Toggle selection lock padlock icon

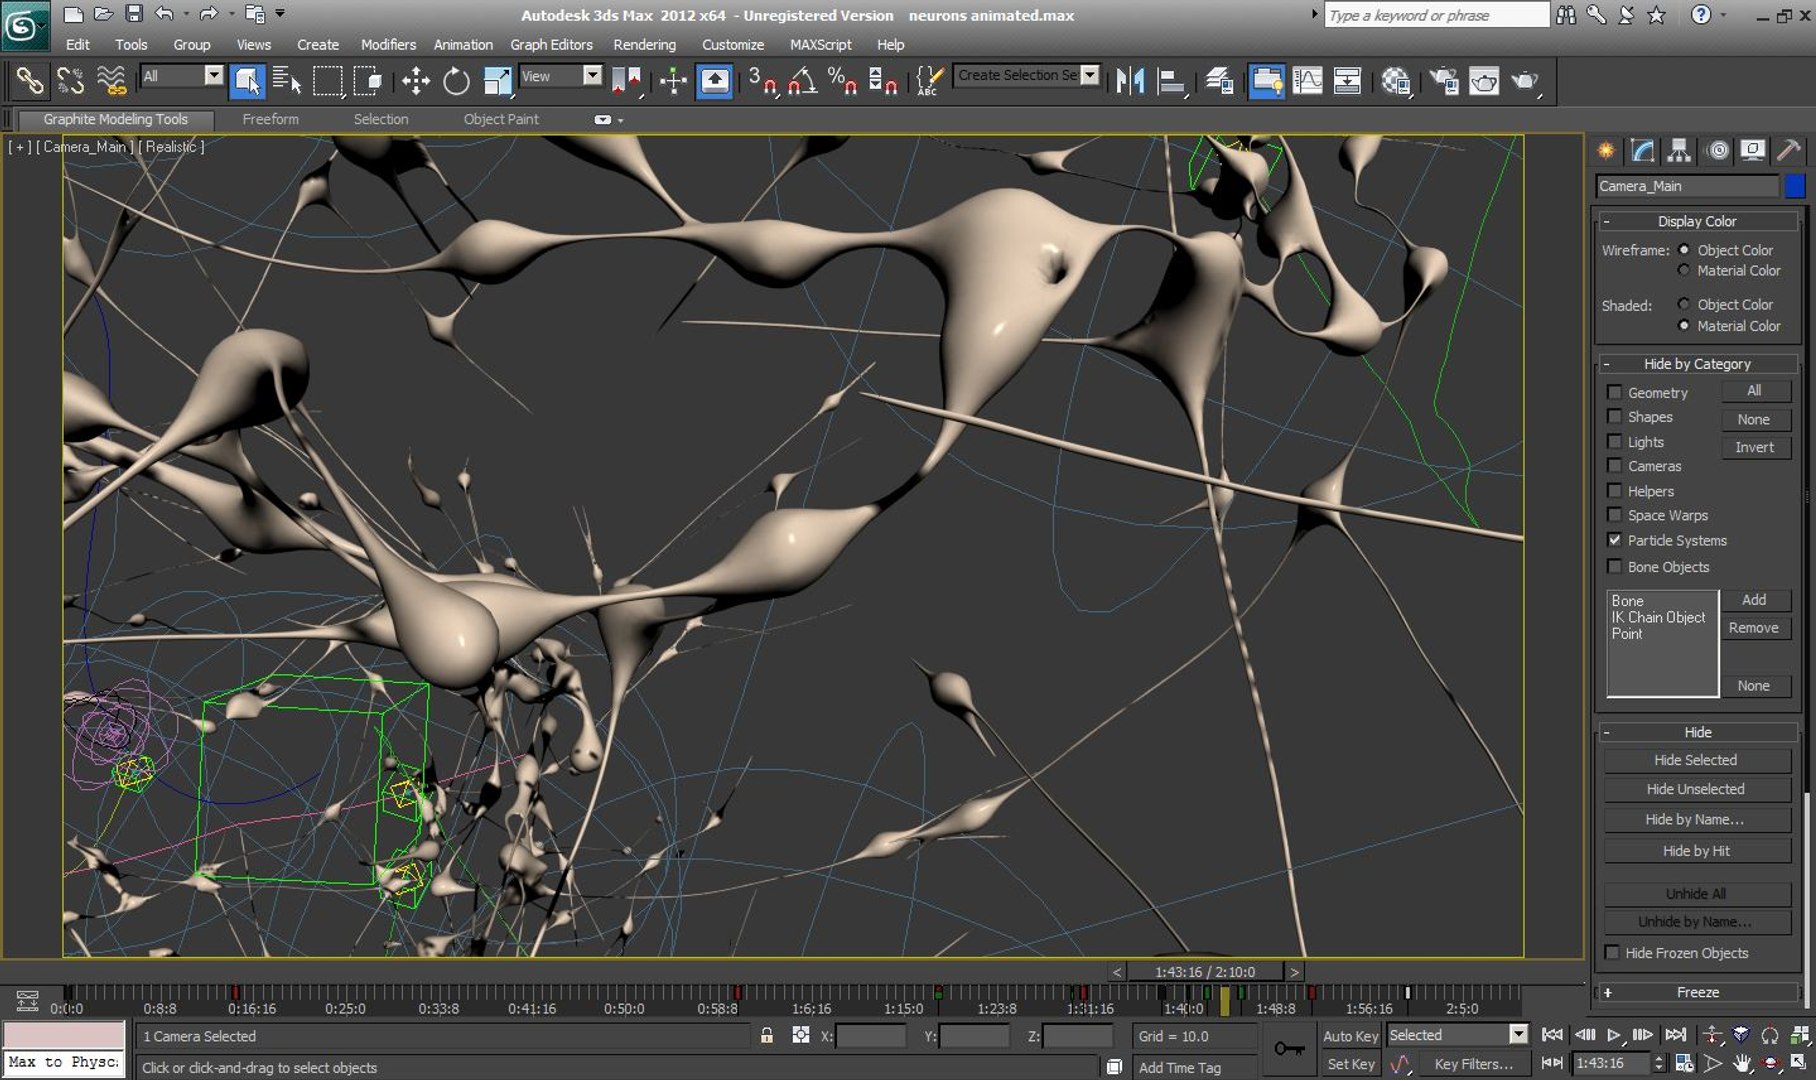click(x=766, y=1035)
